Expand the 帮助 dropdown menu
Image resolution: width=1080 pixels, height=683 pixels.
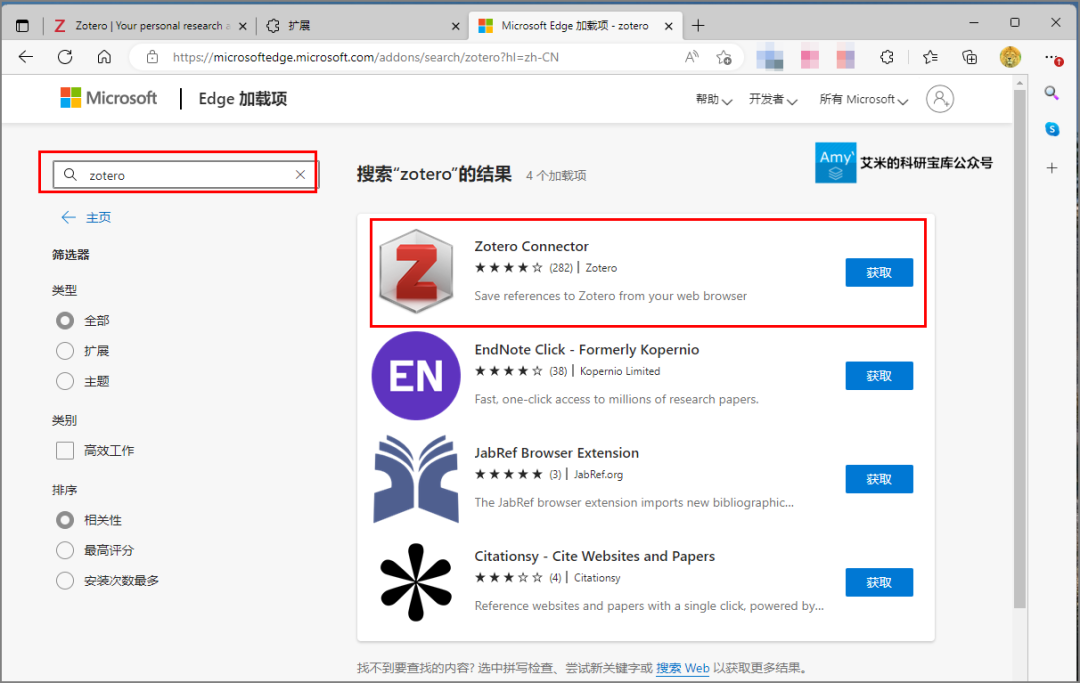coord(714,100)
